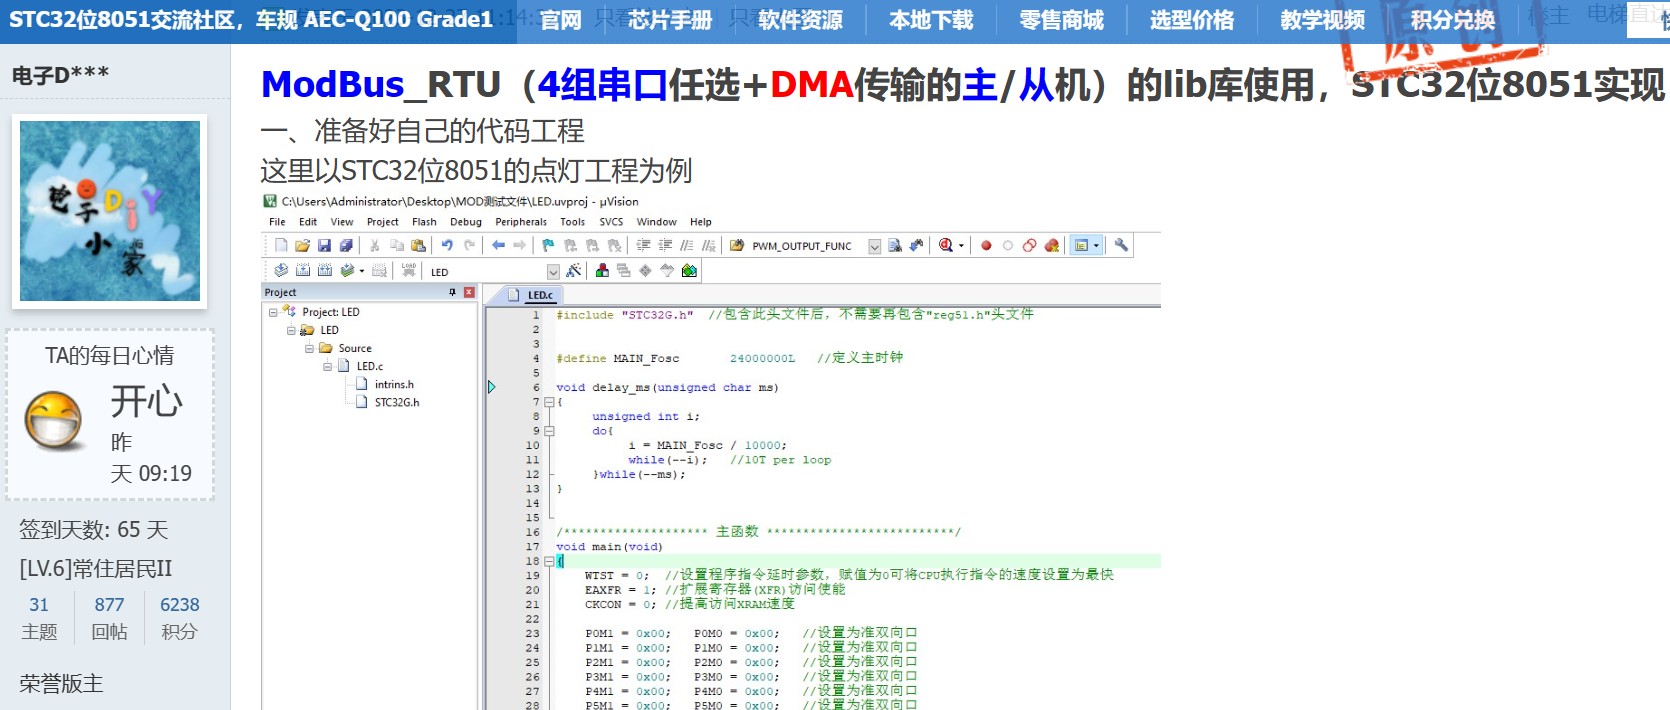Open 教学视频 navigation link
The width and height of the screenshot is (1670, 710).
pos(1323,20)
